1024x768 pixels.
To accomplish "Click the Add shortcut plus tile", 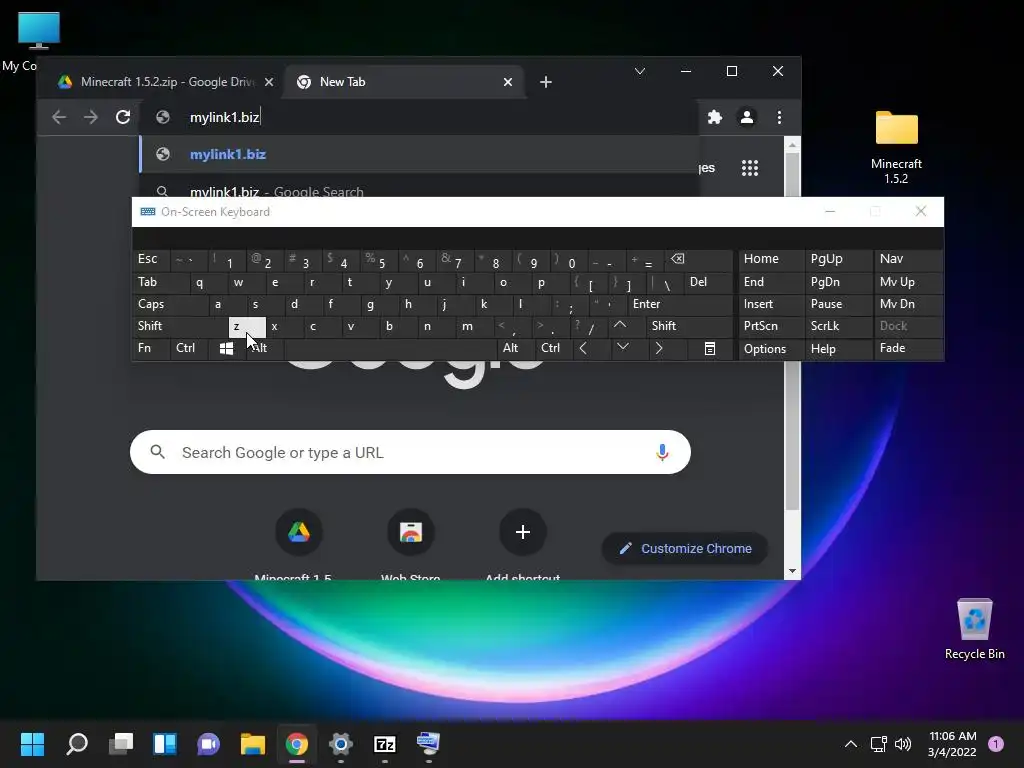I will (522, 532).
